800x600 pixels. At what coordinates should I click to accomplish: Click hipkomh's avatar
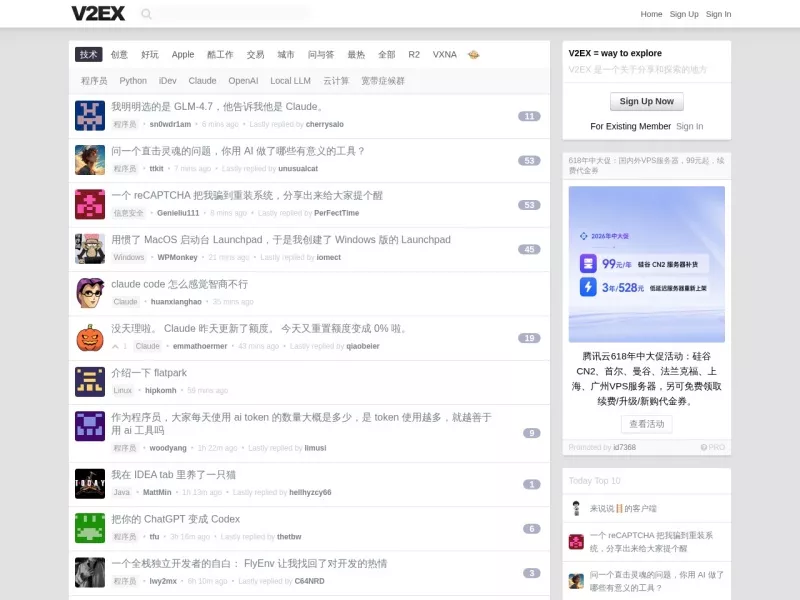tap(90, 382)
